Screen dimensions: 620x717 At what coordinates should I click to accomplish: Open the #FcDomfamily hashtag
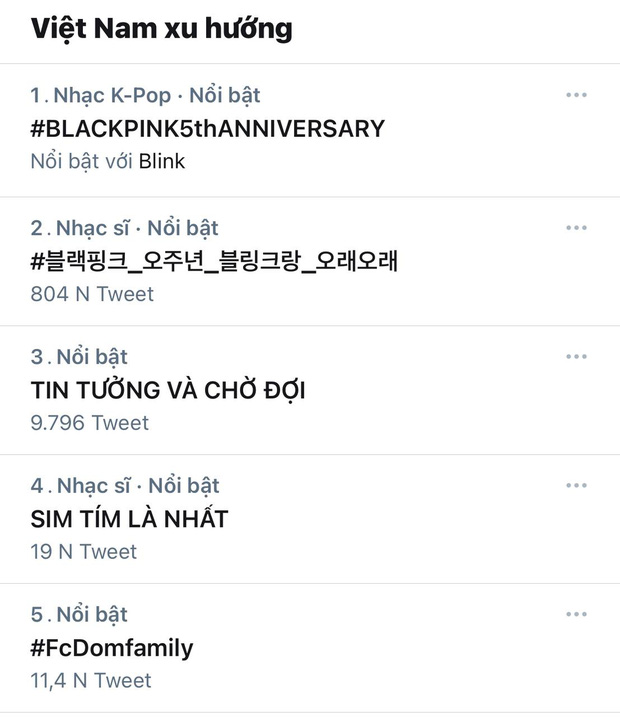click(x=112, y=648)
